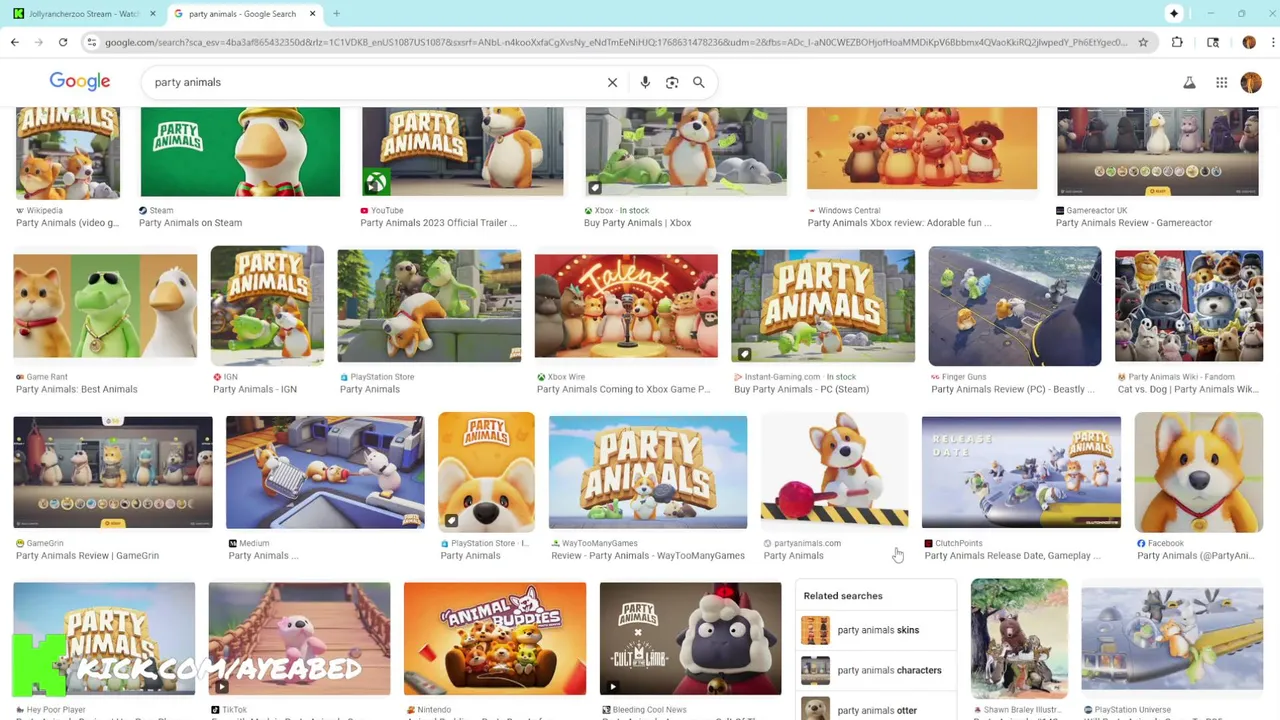The image size is (1280, 720).
Task: Open Party Animals: Best Animals link
Action: click(x=77, y=389)
